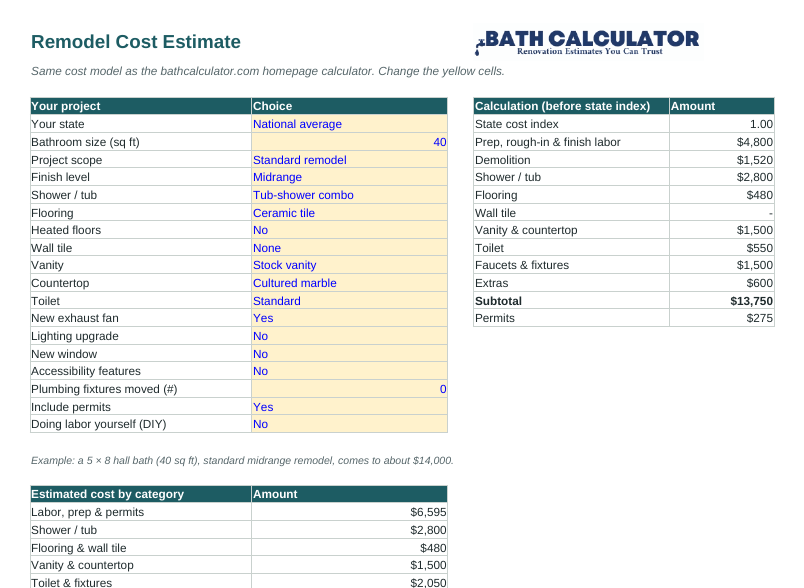The width and height of the screenshot is (804, 588).
Task: Select the Accessibility features 'No' cell
Action: point(349,371)
